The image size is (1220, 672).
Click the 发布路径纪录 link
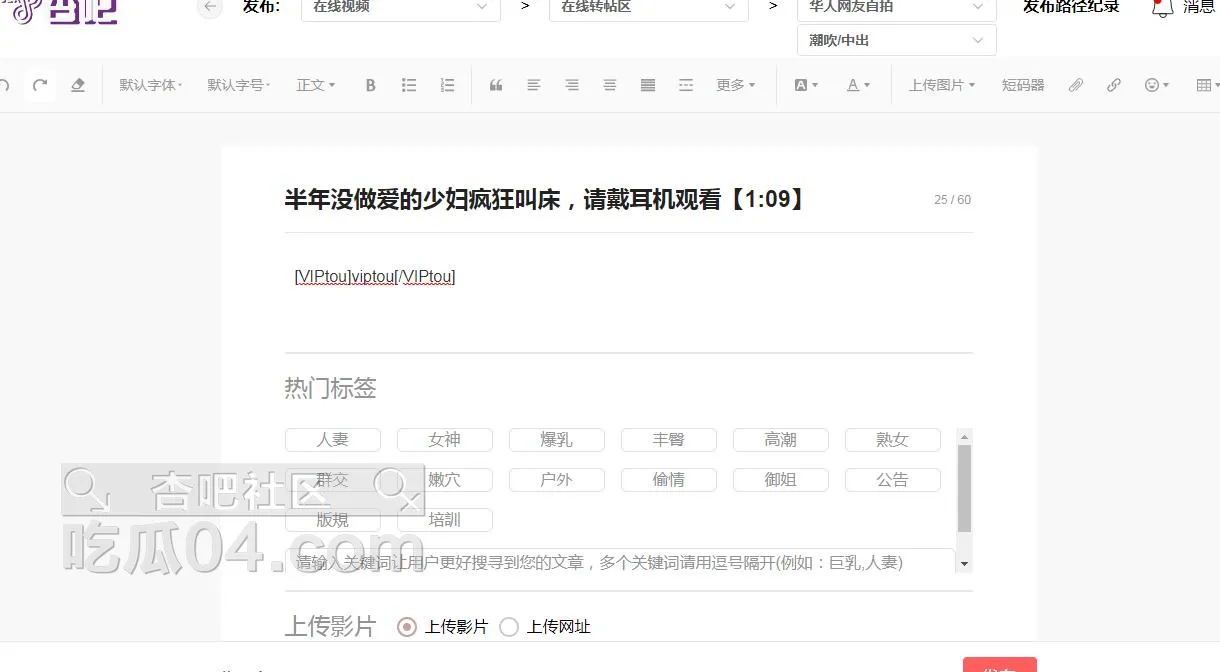[x=1071, y=7]
